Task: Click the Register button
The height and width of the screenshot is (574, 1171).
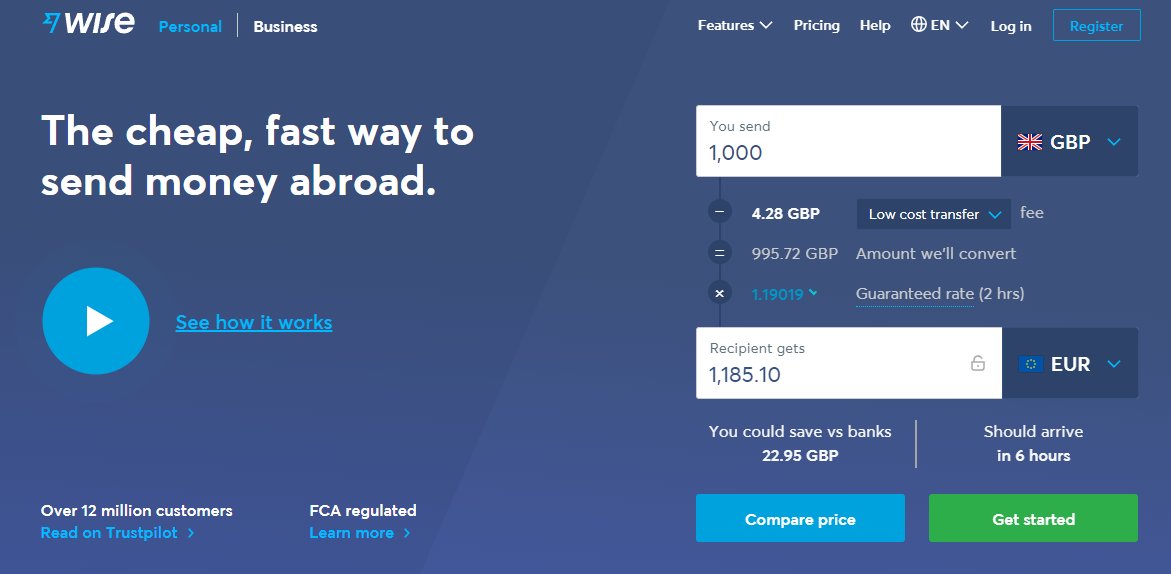Action: [x=1096, y=26]
